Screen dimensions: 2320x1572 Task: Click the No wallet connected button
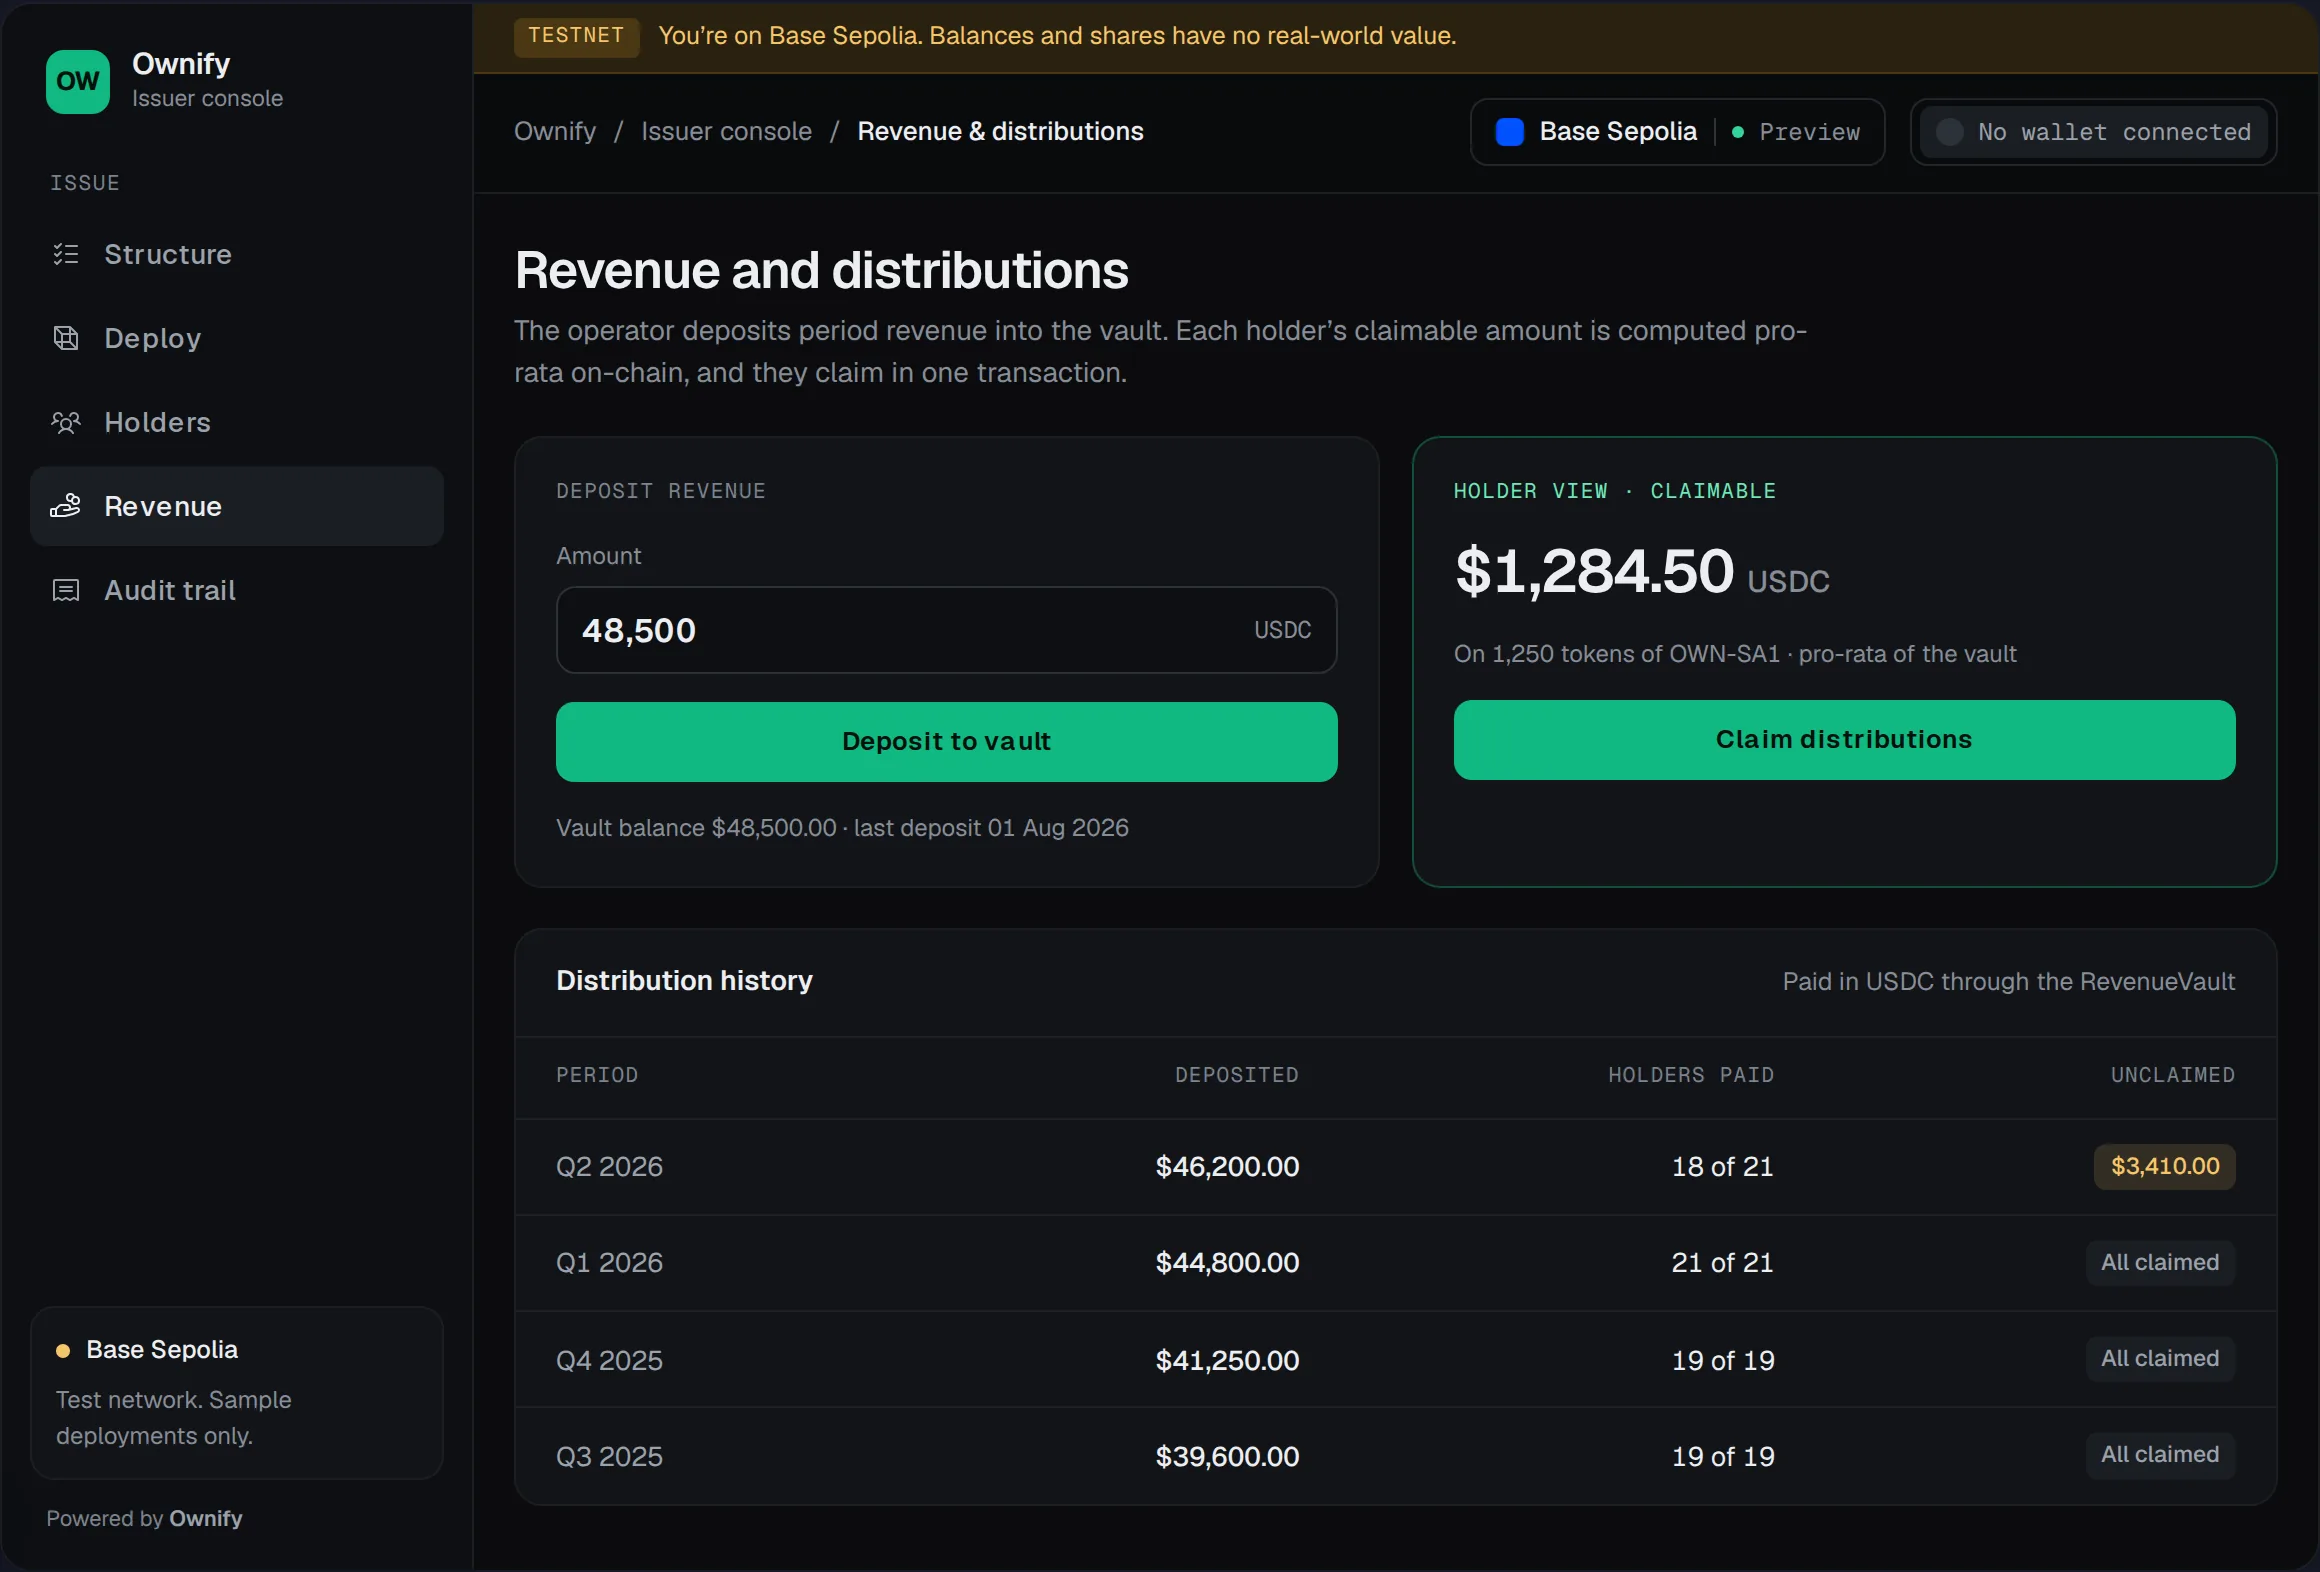point(2094,132)
